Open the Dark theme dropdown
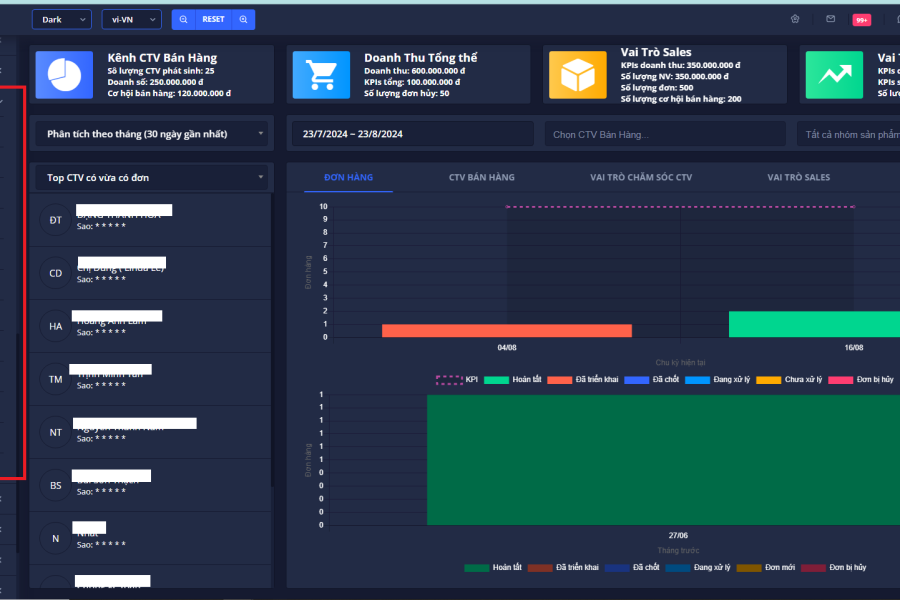900x600 pixels. point(62,19)
